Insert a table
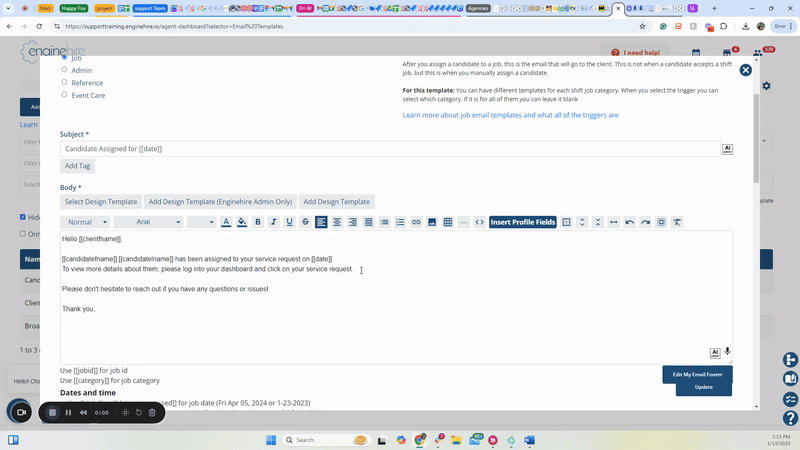This screenshot has width=800, height=450. pyautogui.click(x=447, y=222)
